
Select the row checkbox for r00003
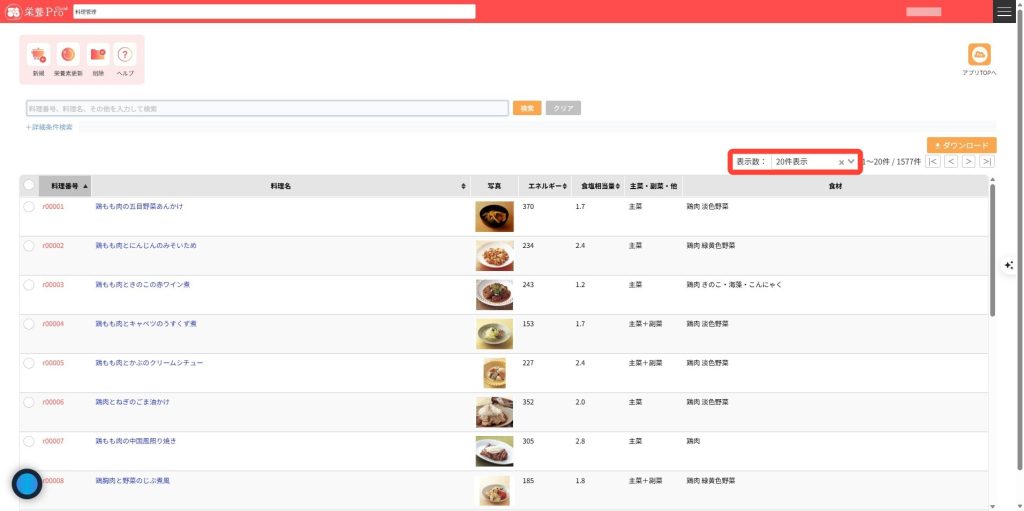click(29, 285)
